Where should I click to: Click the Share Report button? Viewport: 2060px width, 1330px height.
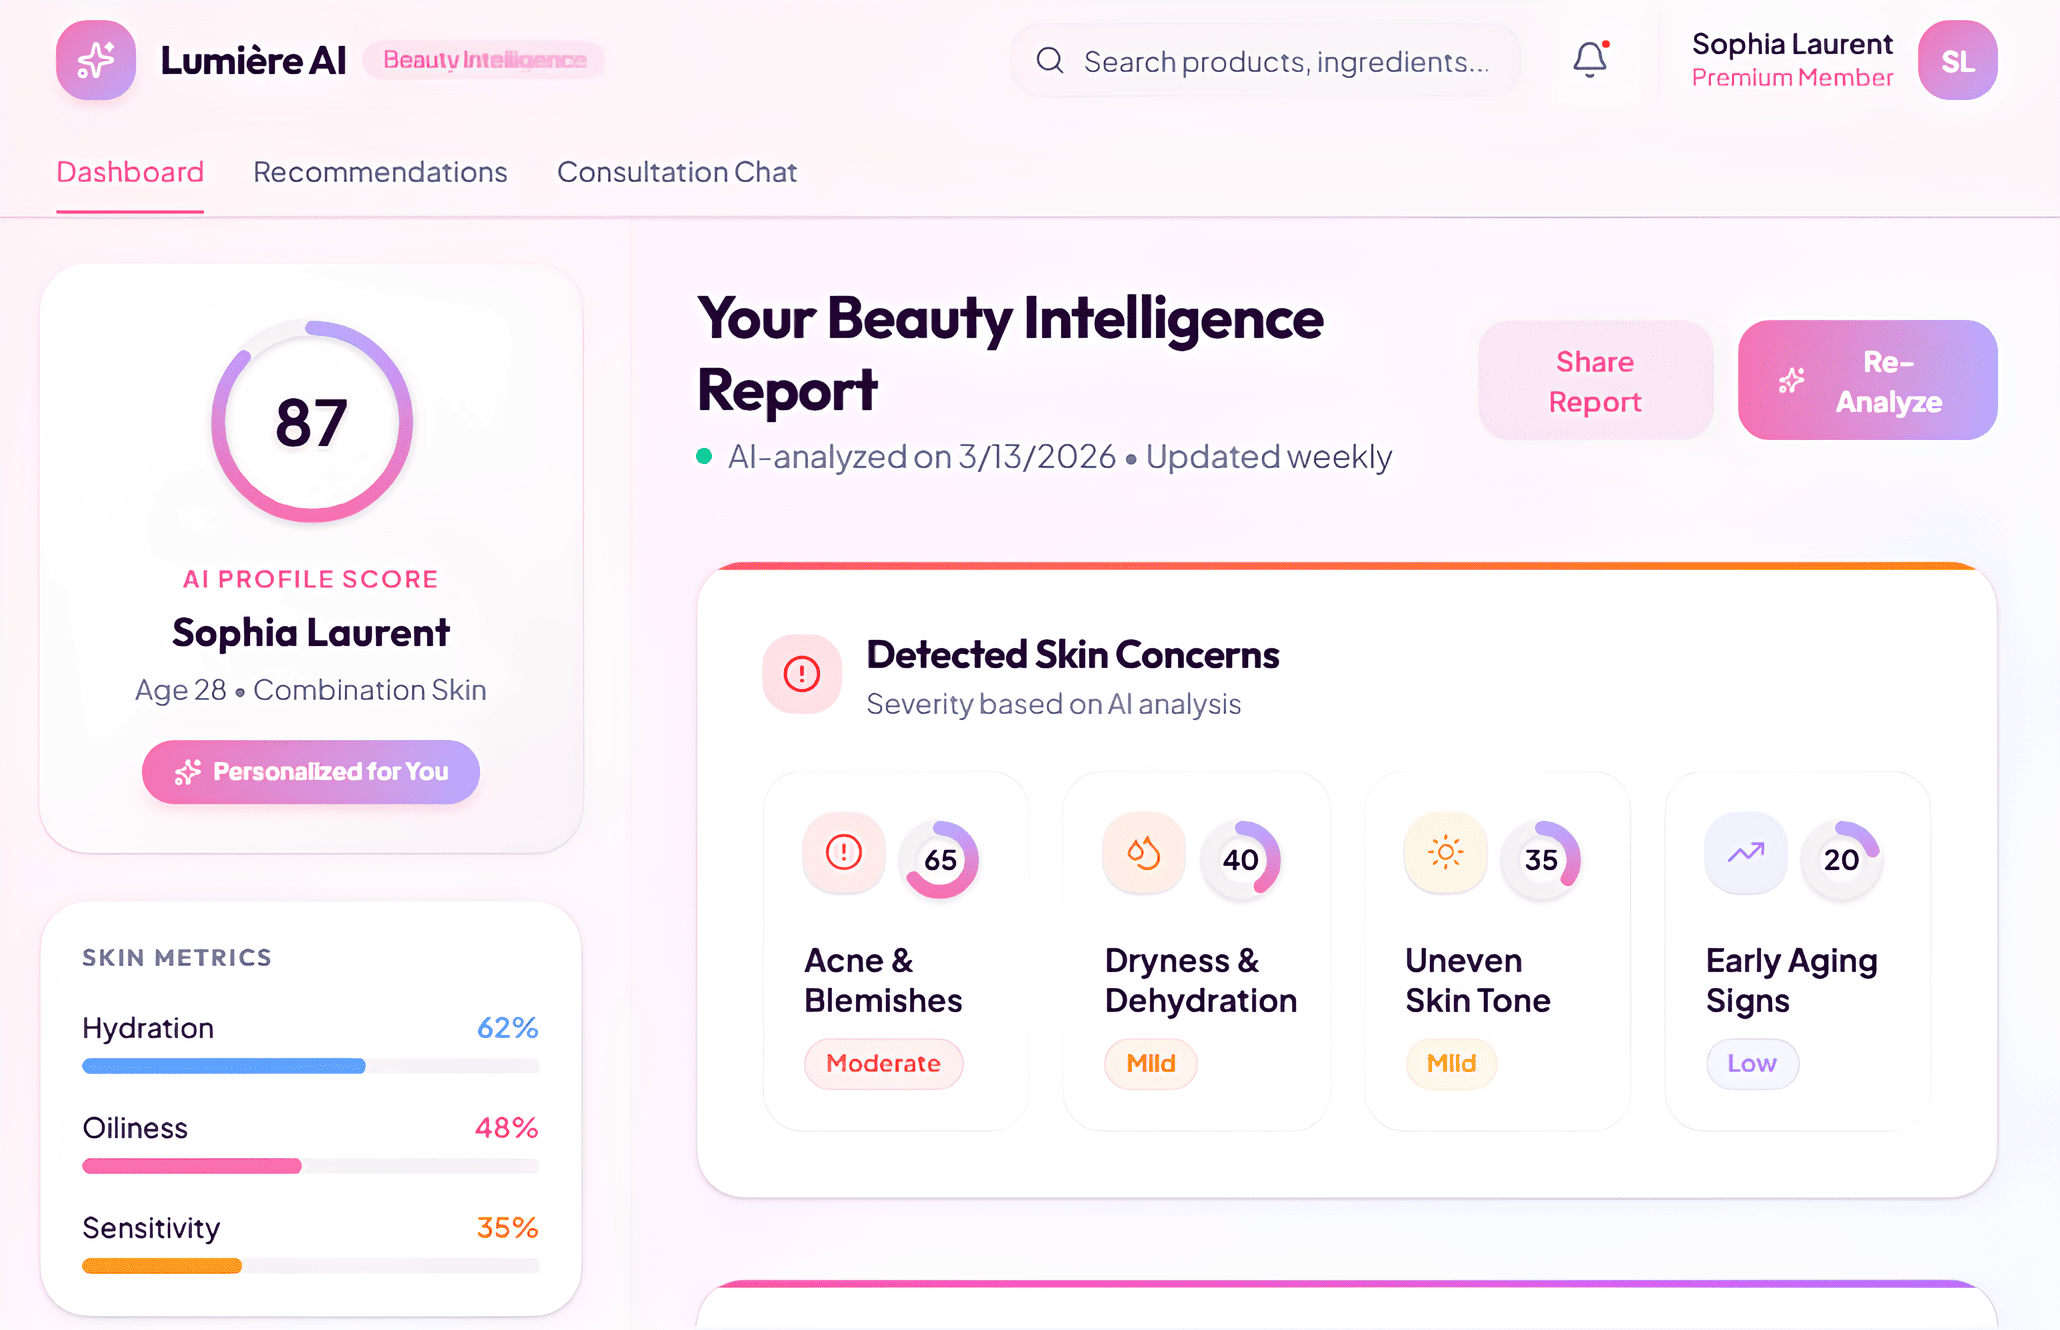point(1594,380)
